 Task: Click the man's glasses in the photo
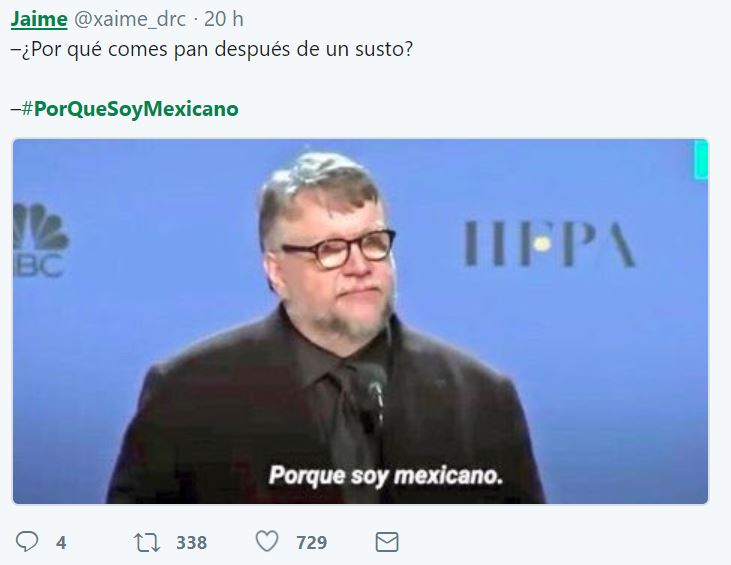(339, 248)
